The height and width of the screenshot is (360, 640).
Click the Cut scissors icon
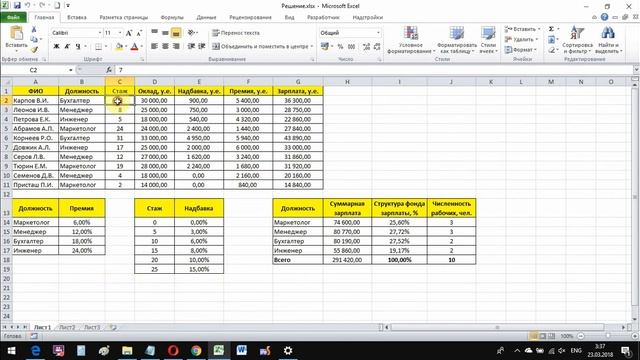[34, 29]
